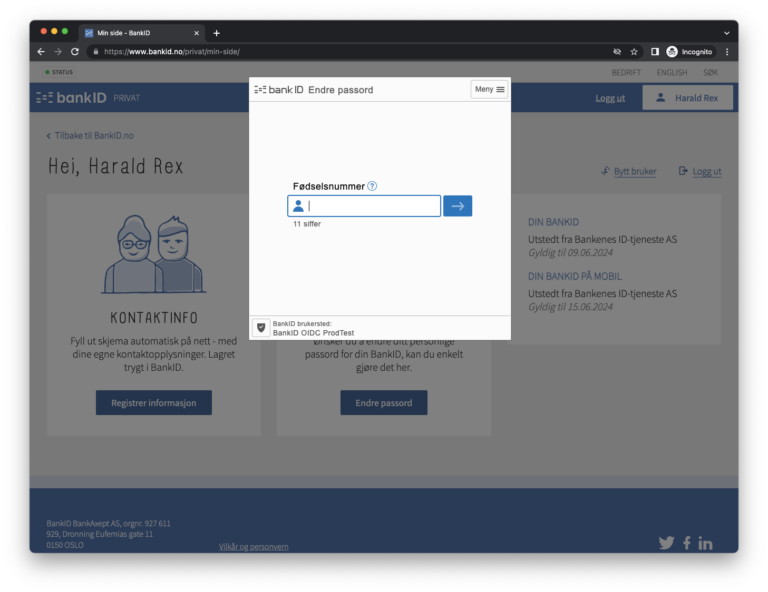Open a new browser tab
The height and width of the screenshot is (592, 768).
(216, 33)
